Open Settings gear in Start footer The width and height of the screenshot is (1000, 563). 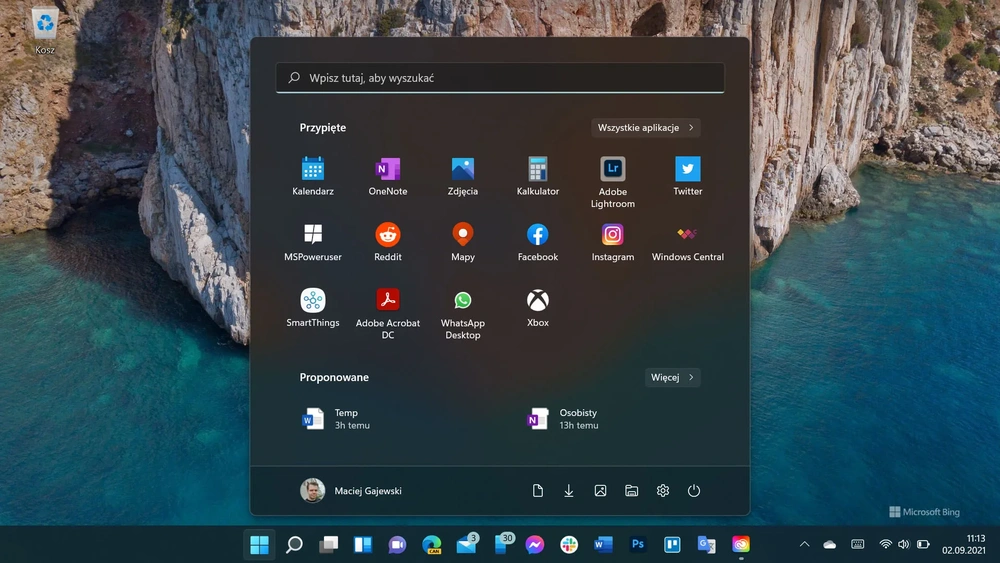point(663,490)
